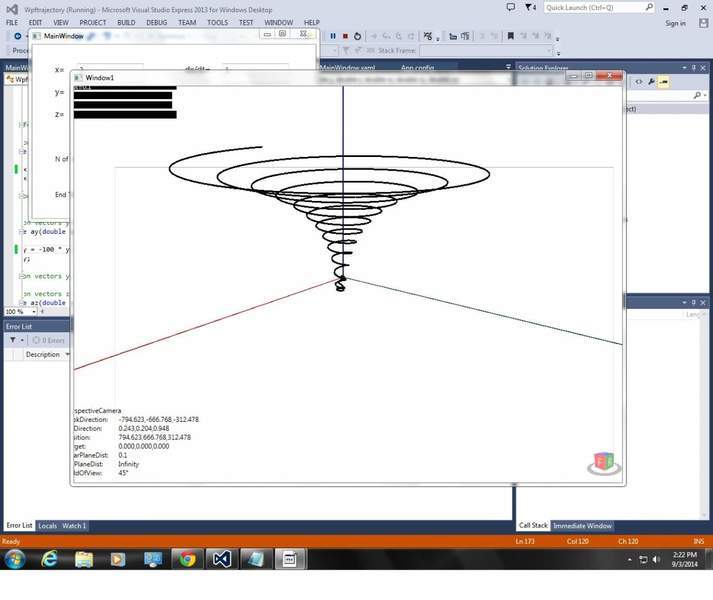Pause debugging with the Break All button
The height and width of the screenshot is (600, 713).
pos(333,36)
